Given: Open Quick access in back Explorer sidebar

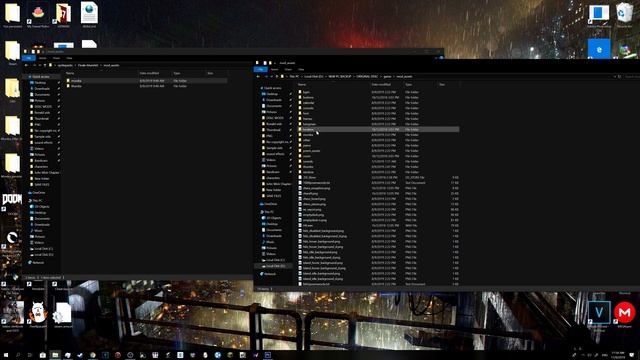Looking at the screenshot, I should point(40,77).
